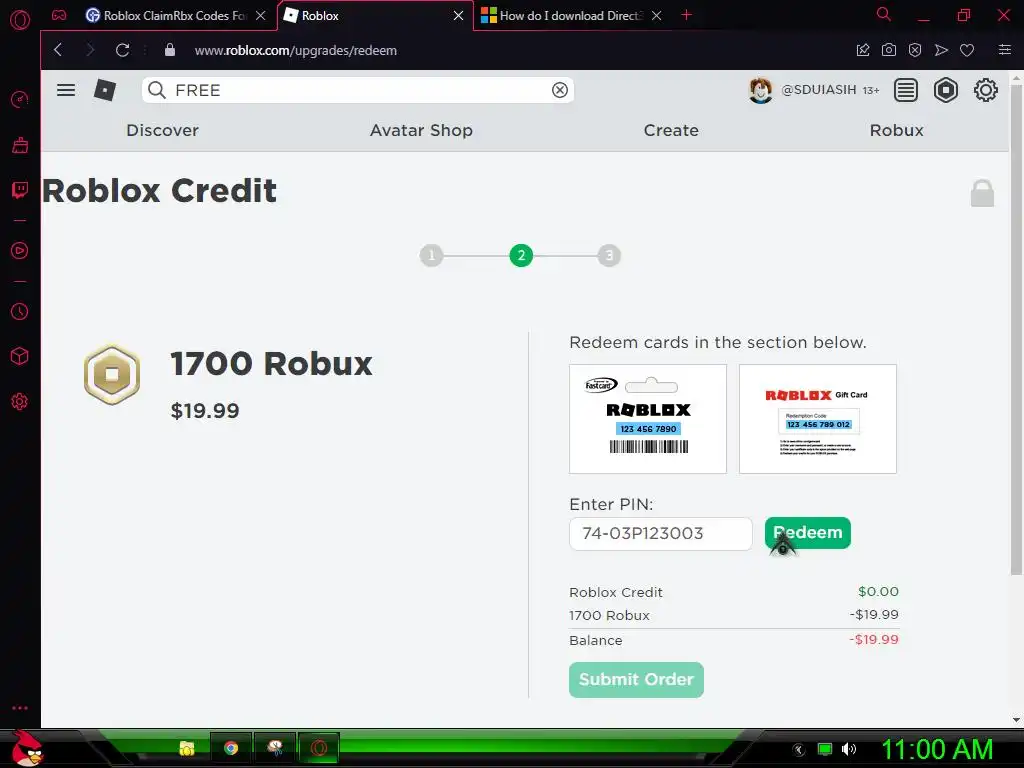Click the page vertical scrollbar thumb

click(1016, 330)
